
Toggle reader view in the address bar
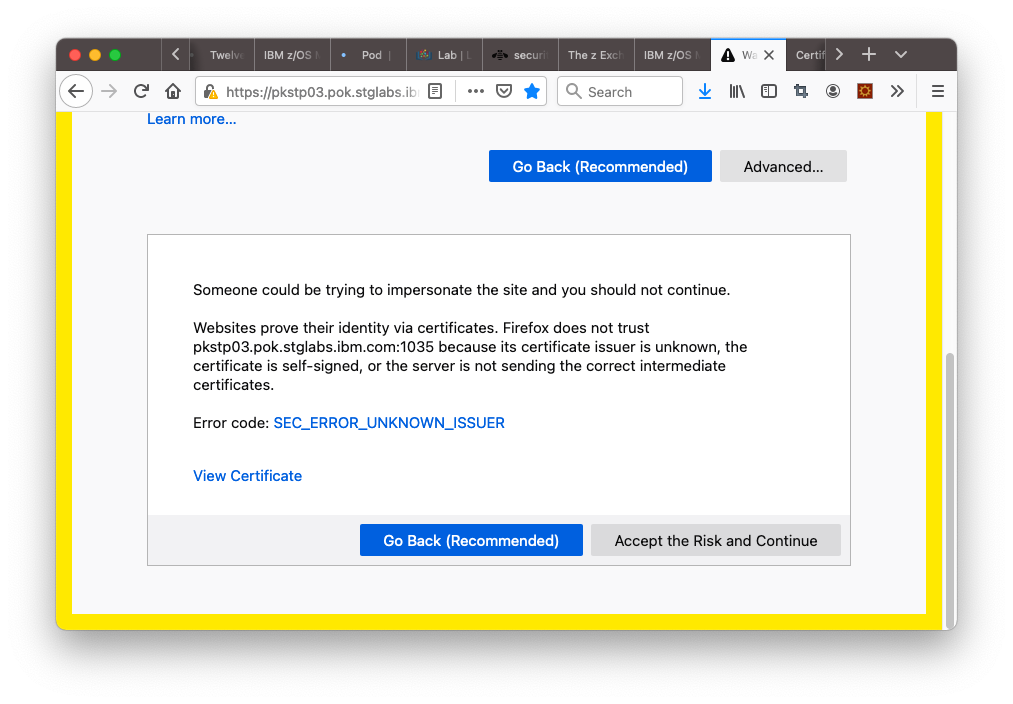tap(435, 91)
